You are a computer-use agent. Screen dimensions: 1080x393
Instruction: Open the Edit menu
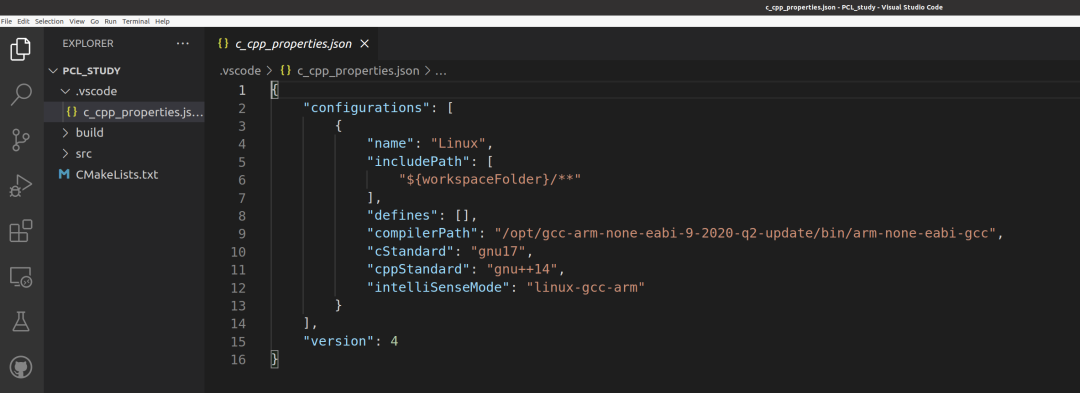point(23,21)
